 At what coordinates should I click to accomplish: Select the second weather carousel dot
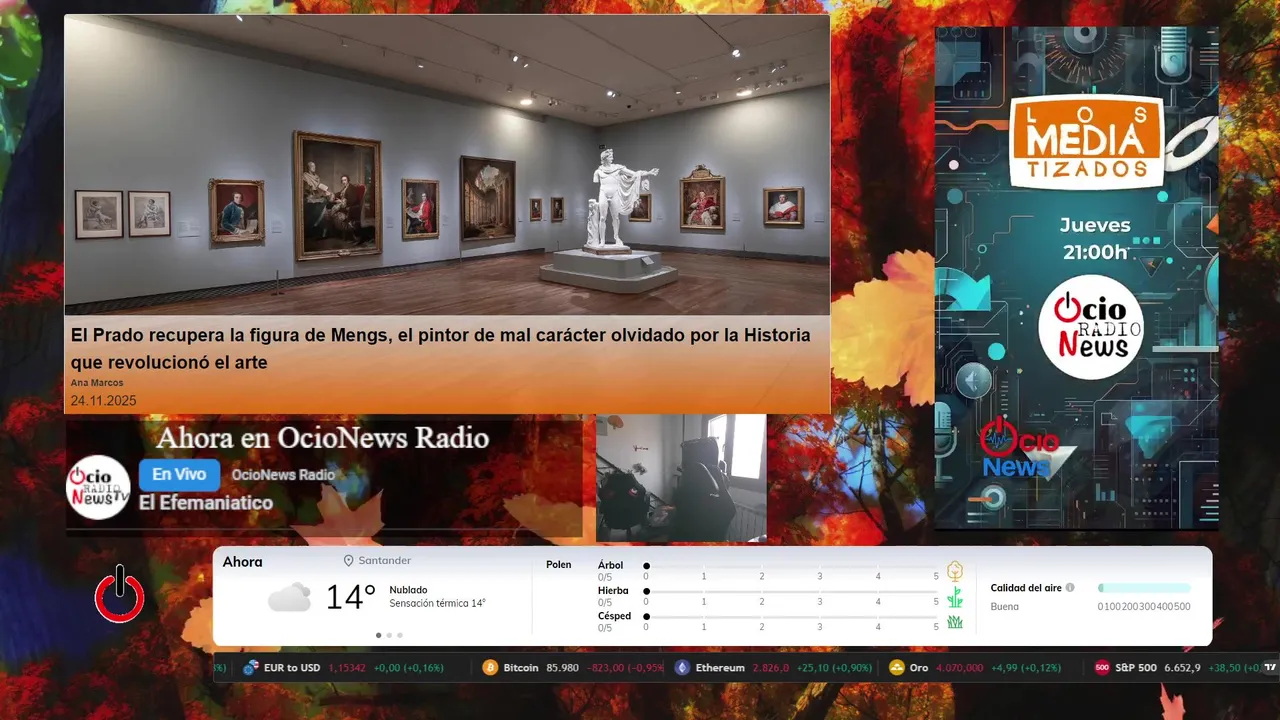(389, 635)
